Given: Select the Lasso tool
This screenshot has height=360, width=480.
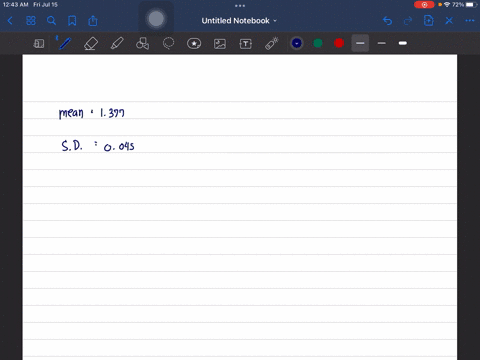Looking at the screenshot, I should pos(168,43).
